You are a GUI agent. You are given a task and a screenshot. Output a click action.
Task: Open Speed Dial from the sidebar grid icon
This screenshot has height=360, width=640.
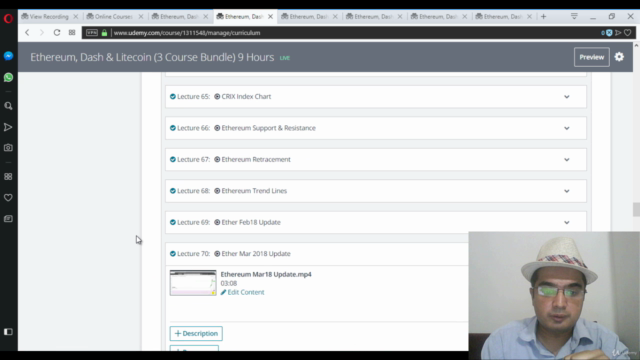pos(8,176)
